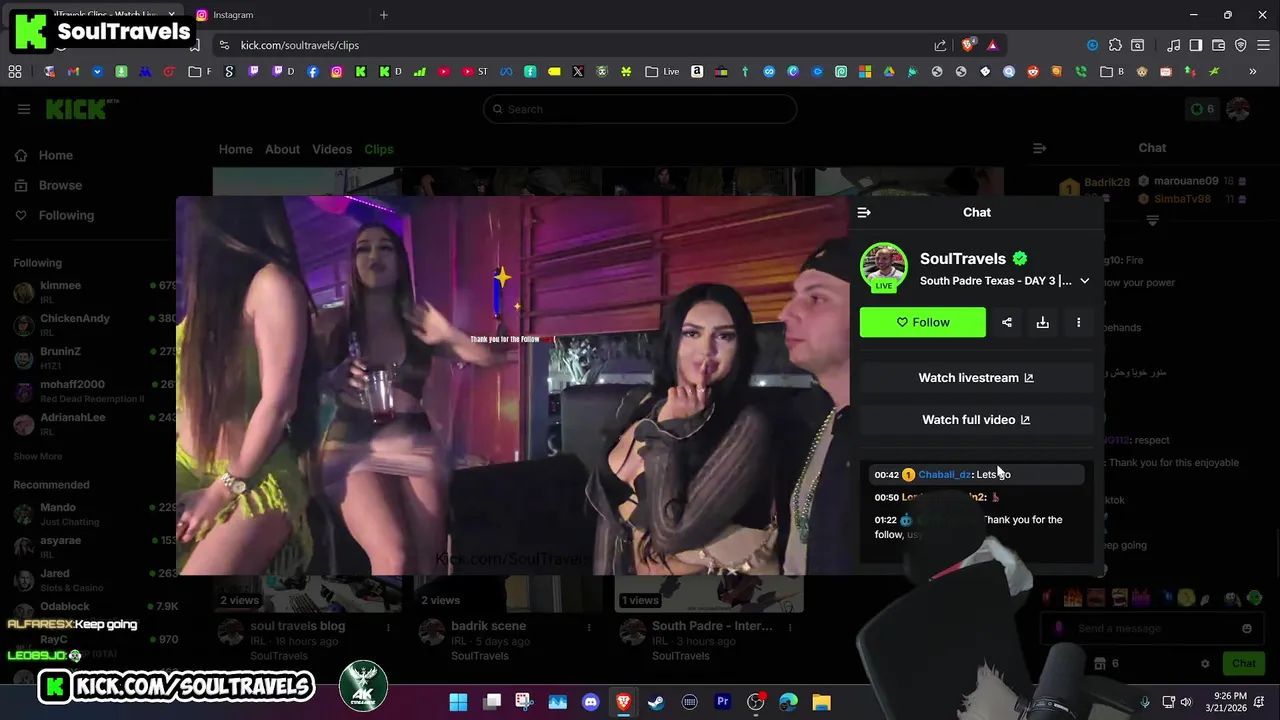Open the Instagram bookmark in bookmarks bar
Viewport: 1280px width, 720px height.
click(337, 71)
